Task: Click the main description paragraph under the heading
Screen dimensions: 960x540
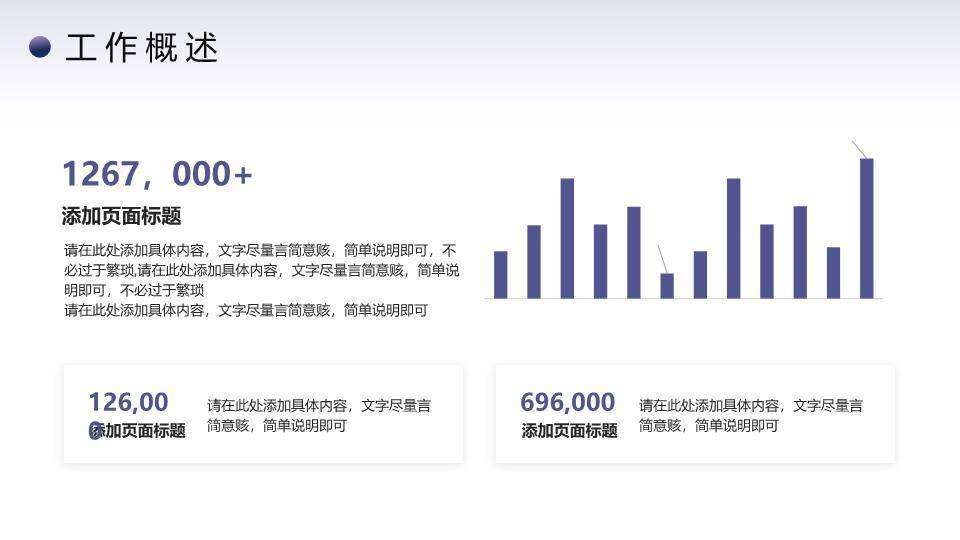Action: tap(260, 280)
